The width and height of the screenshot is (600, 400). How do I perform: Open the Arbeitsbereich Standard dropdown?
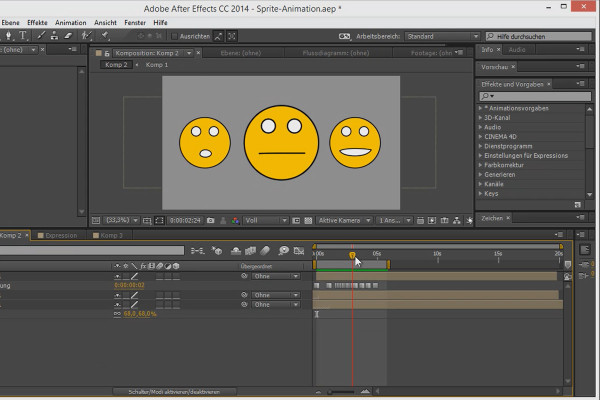coord(442,36)
